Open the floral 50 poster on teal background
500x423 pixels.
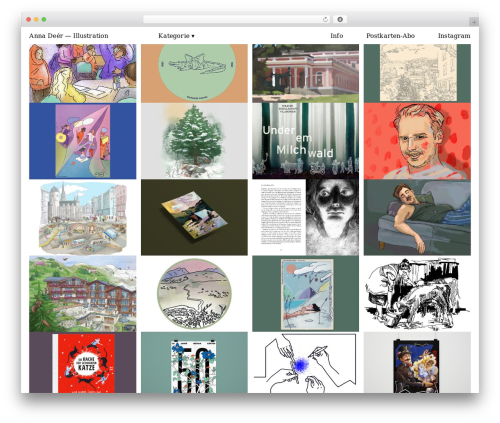click(x=194, y=362)
